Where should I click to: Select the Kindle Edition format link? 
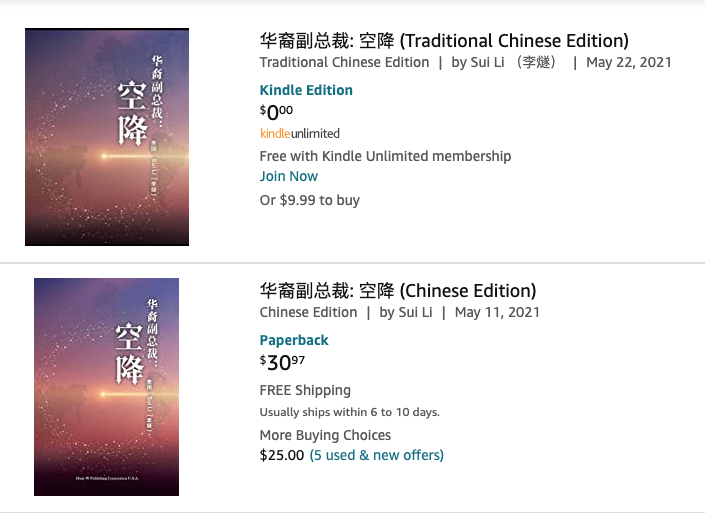[306, 90]
